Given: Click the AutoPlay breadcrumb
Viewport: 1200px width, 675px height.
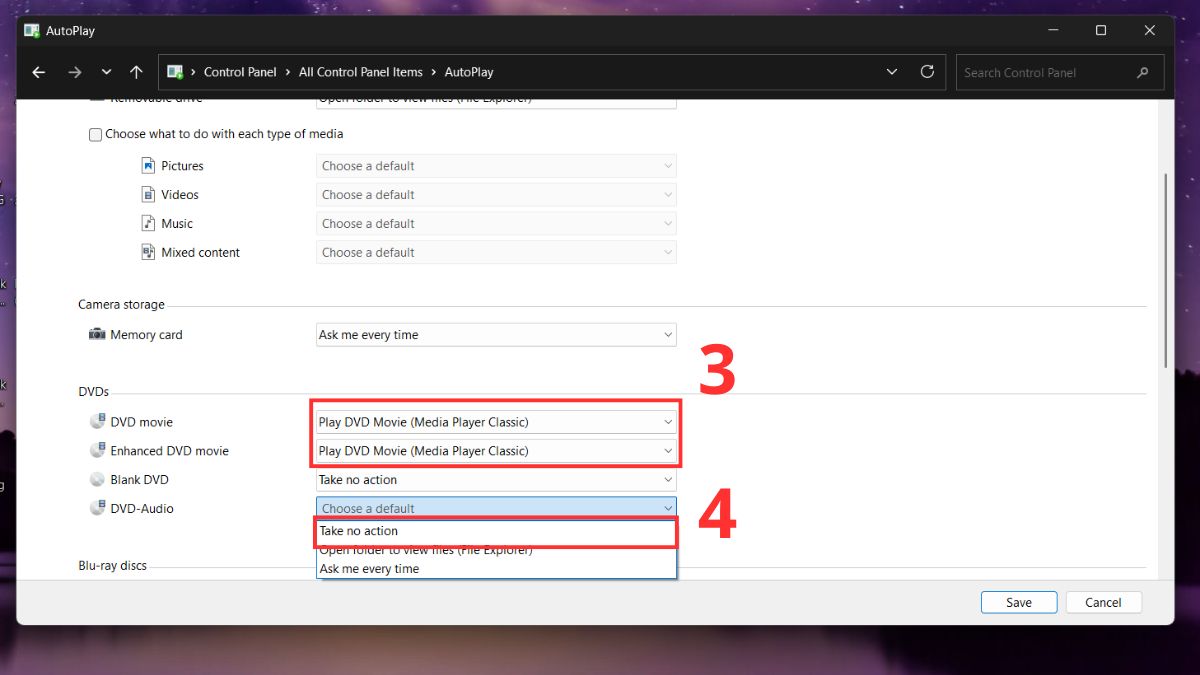Looking at the screenshot, I should click(x=469, y=72).
